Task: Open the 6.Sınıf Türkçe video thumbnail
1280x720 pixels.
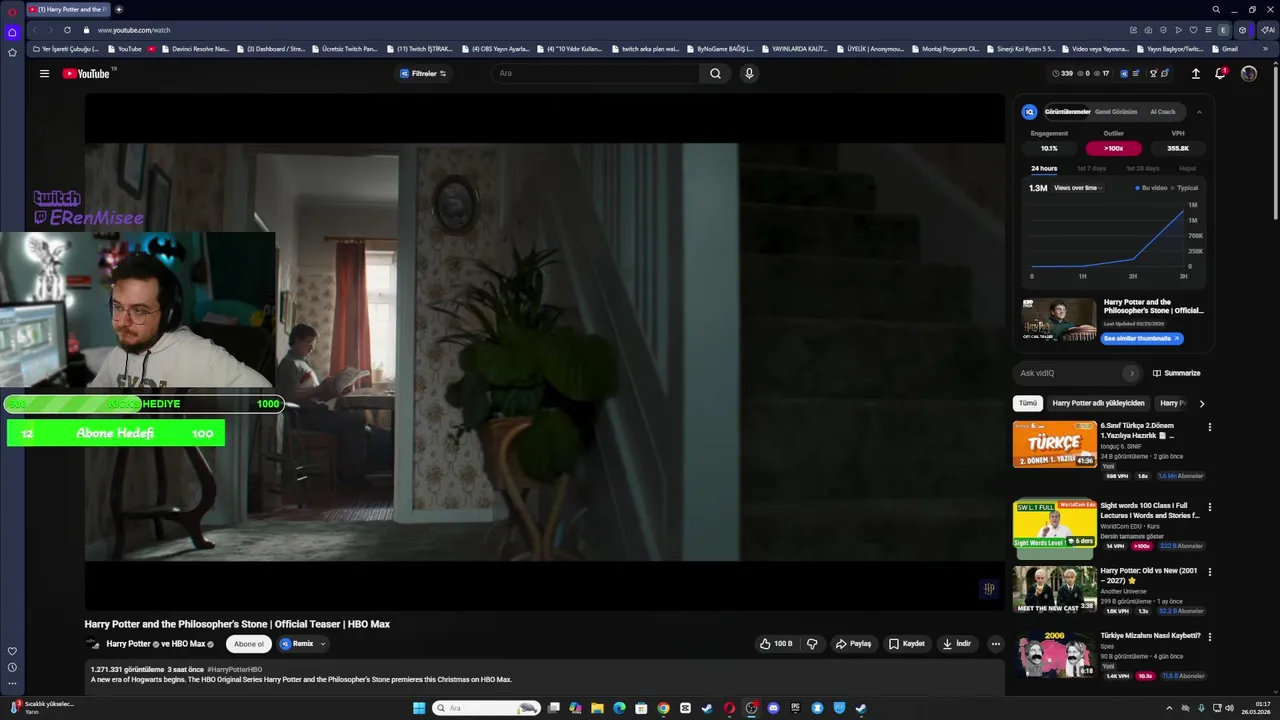Action: (1055, 444)
